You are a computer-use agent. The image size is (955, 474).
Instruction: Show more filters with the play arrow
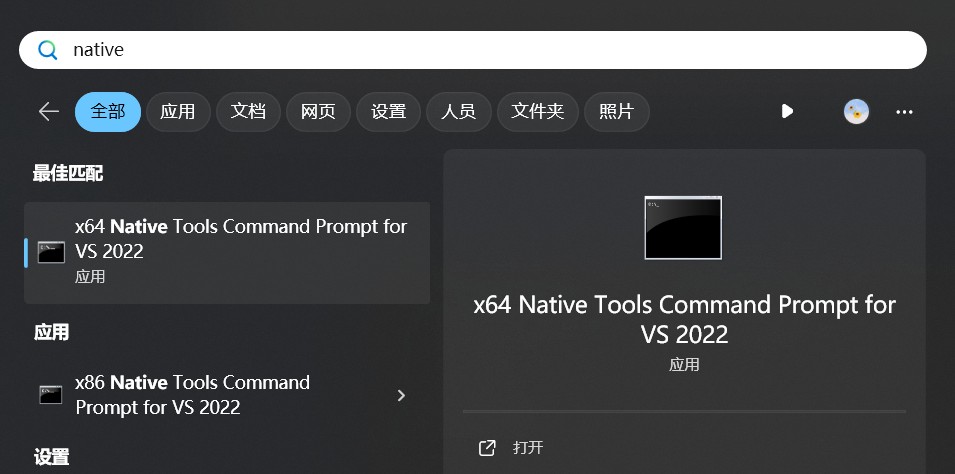pyautogui.click(x=787, y=111)
